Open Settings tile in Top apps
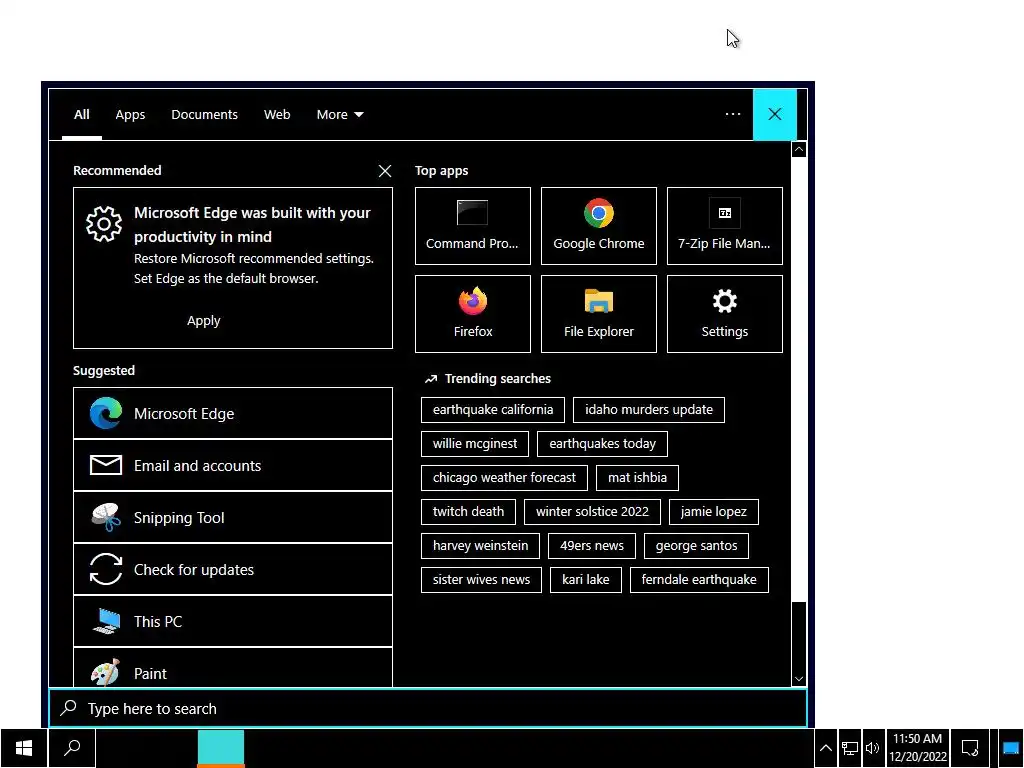This screenshot has width=1024, height=768. point(724,314)
